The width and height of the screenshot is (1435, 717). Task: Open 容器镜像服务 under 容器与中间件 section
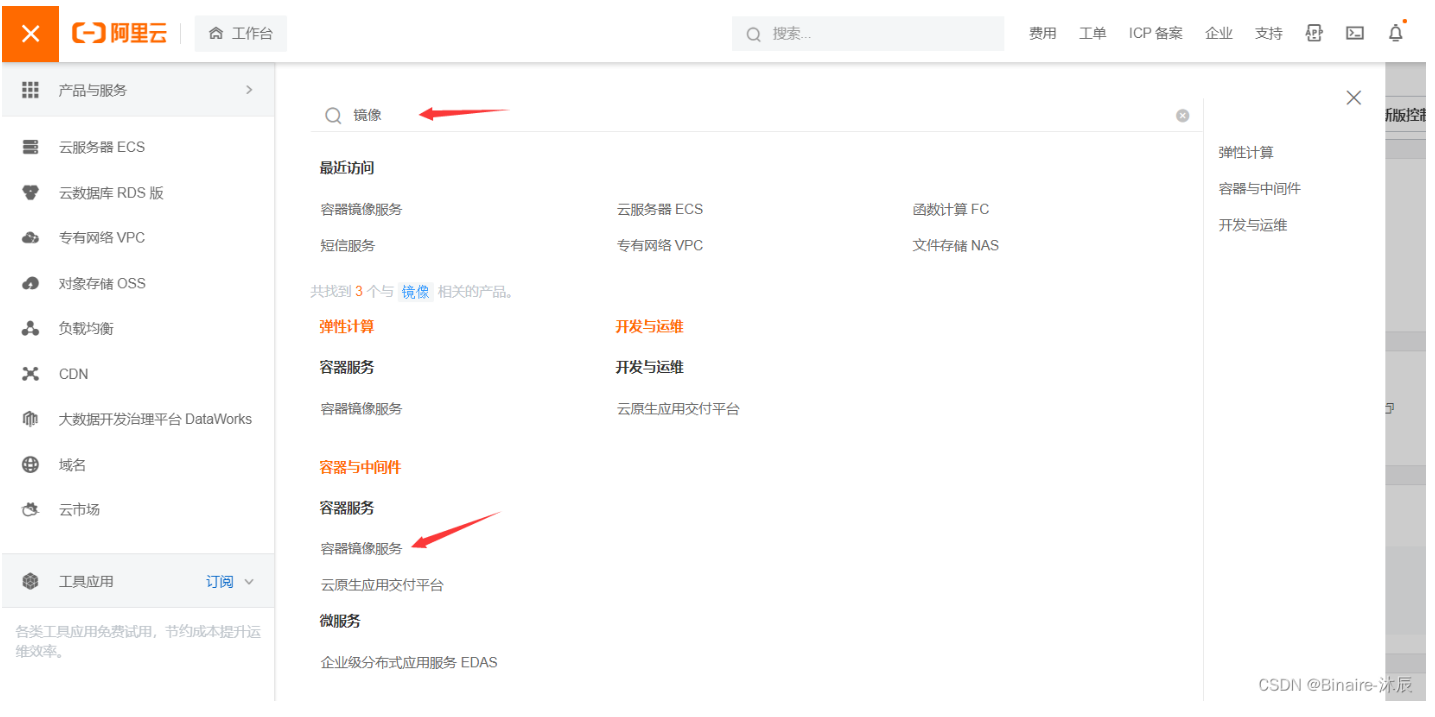tap(361, 548)
